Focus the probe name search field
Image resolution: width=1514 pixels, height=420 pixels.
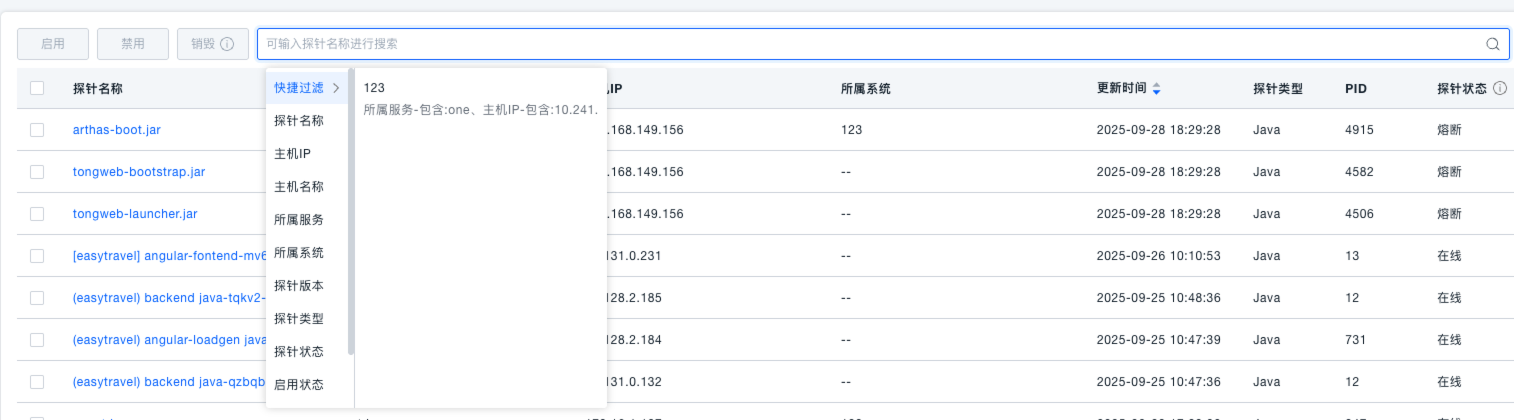870,44
